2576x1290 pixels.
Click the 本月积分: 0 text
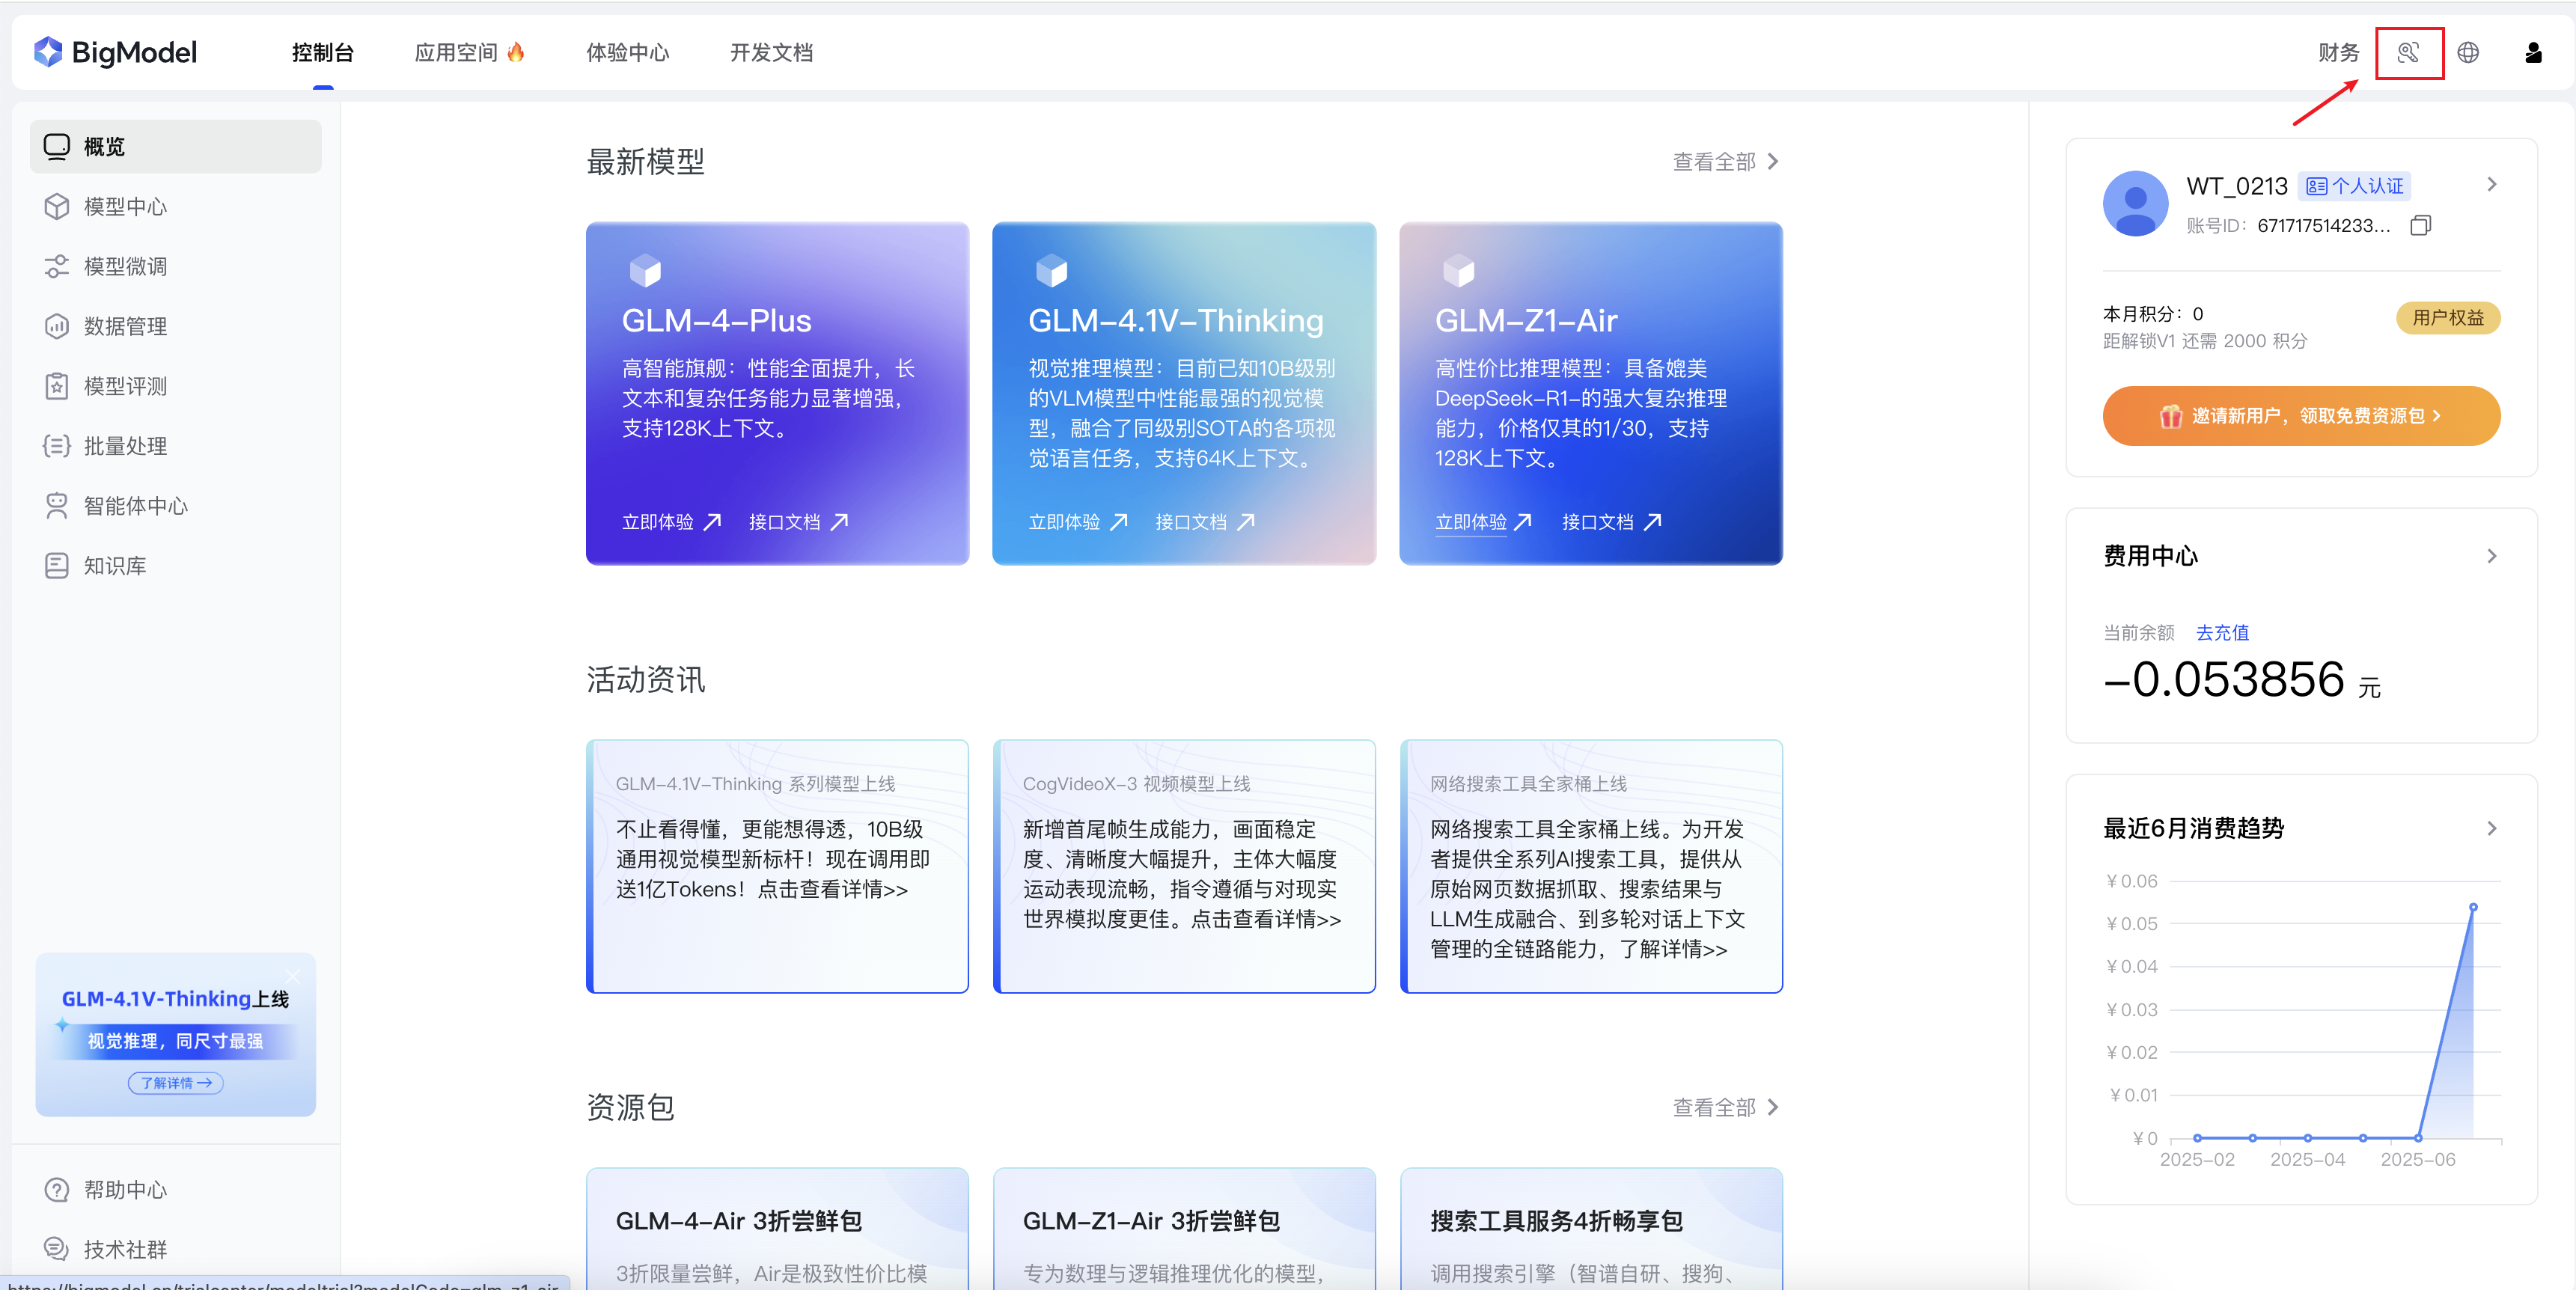[x=2153, y=314]
